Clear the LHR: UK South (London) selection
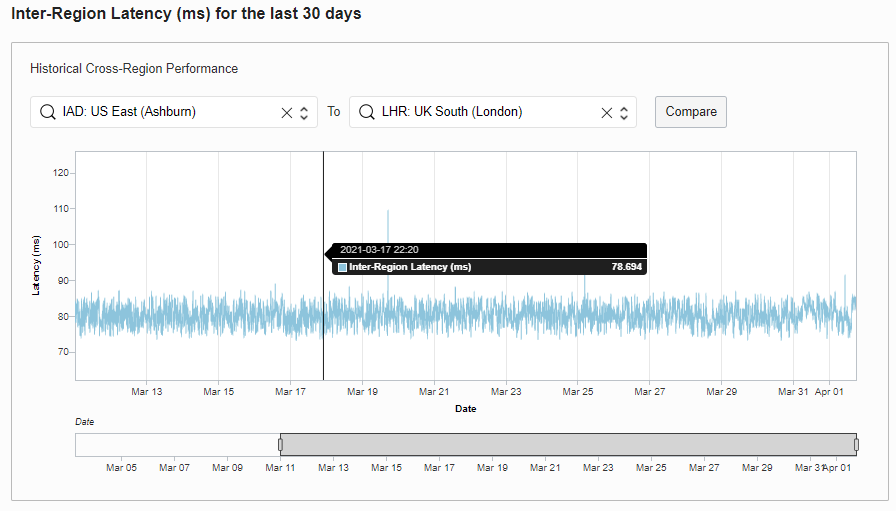 click(x=606, y=113)
